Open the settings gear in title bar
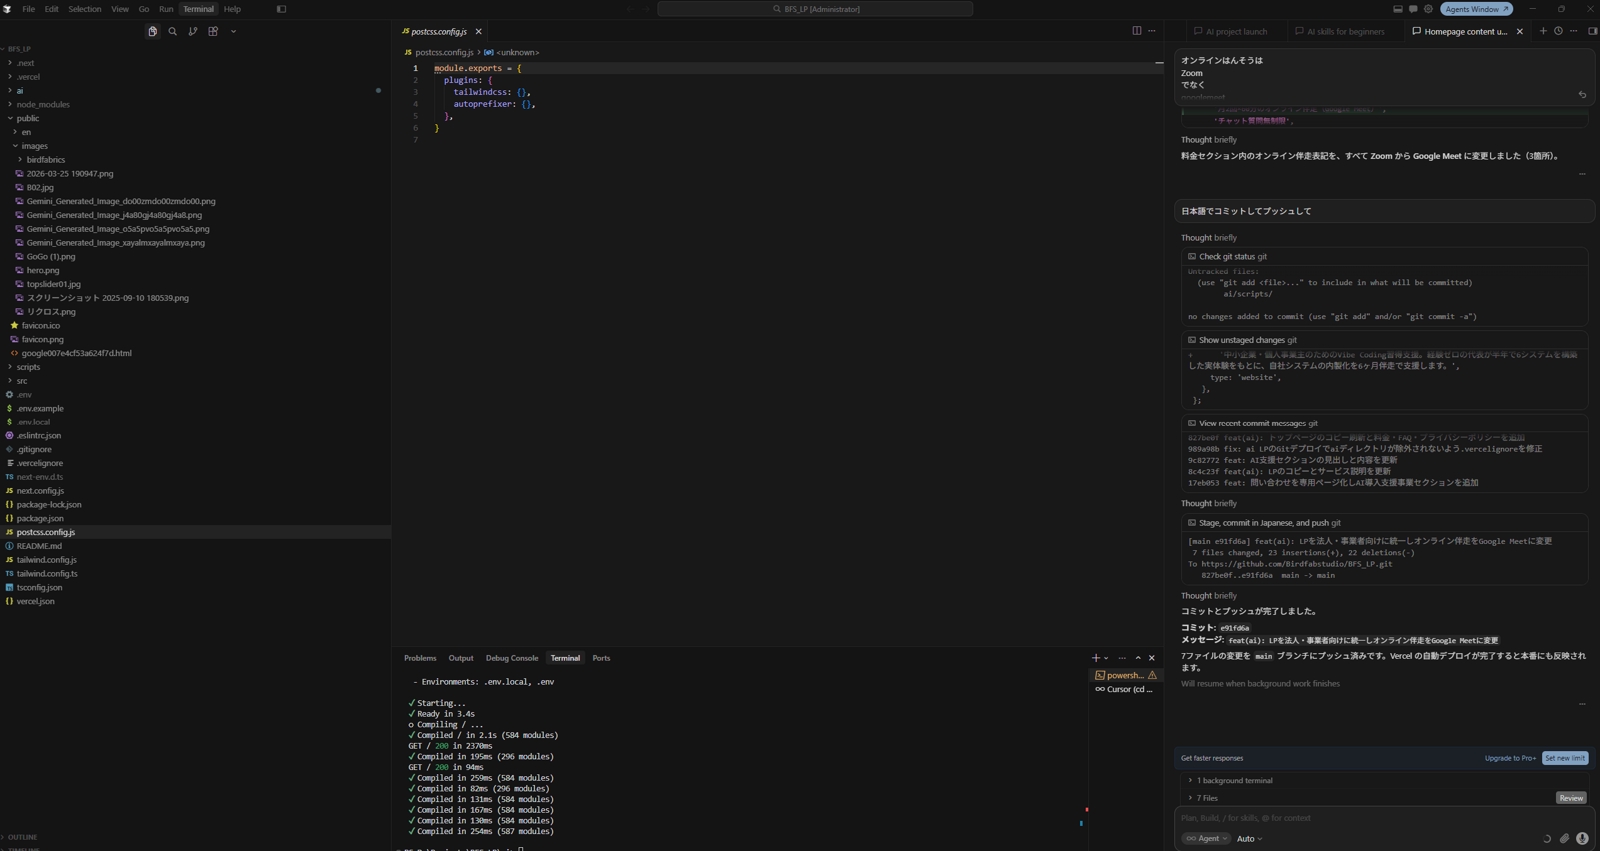Screen dimensions: 1600x851 tap(1428, 9)
